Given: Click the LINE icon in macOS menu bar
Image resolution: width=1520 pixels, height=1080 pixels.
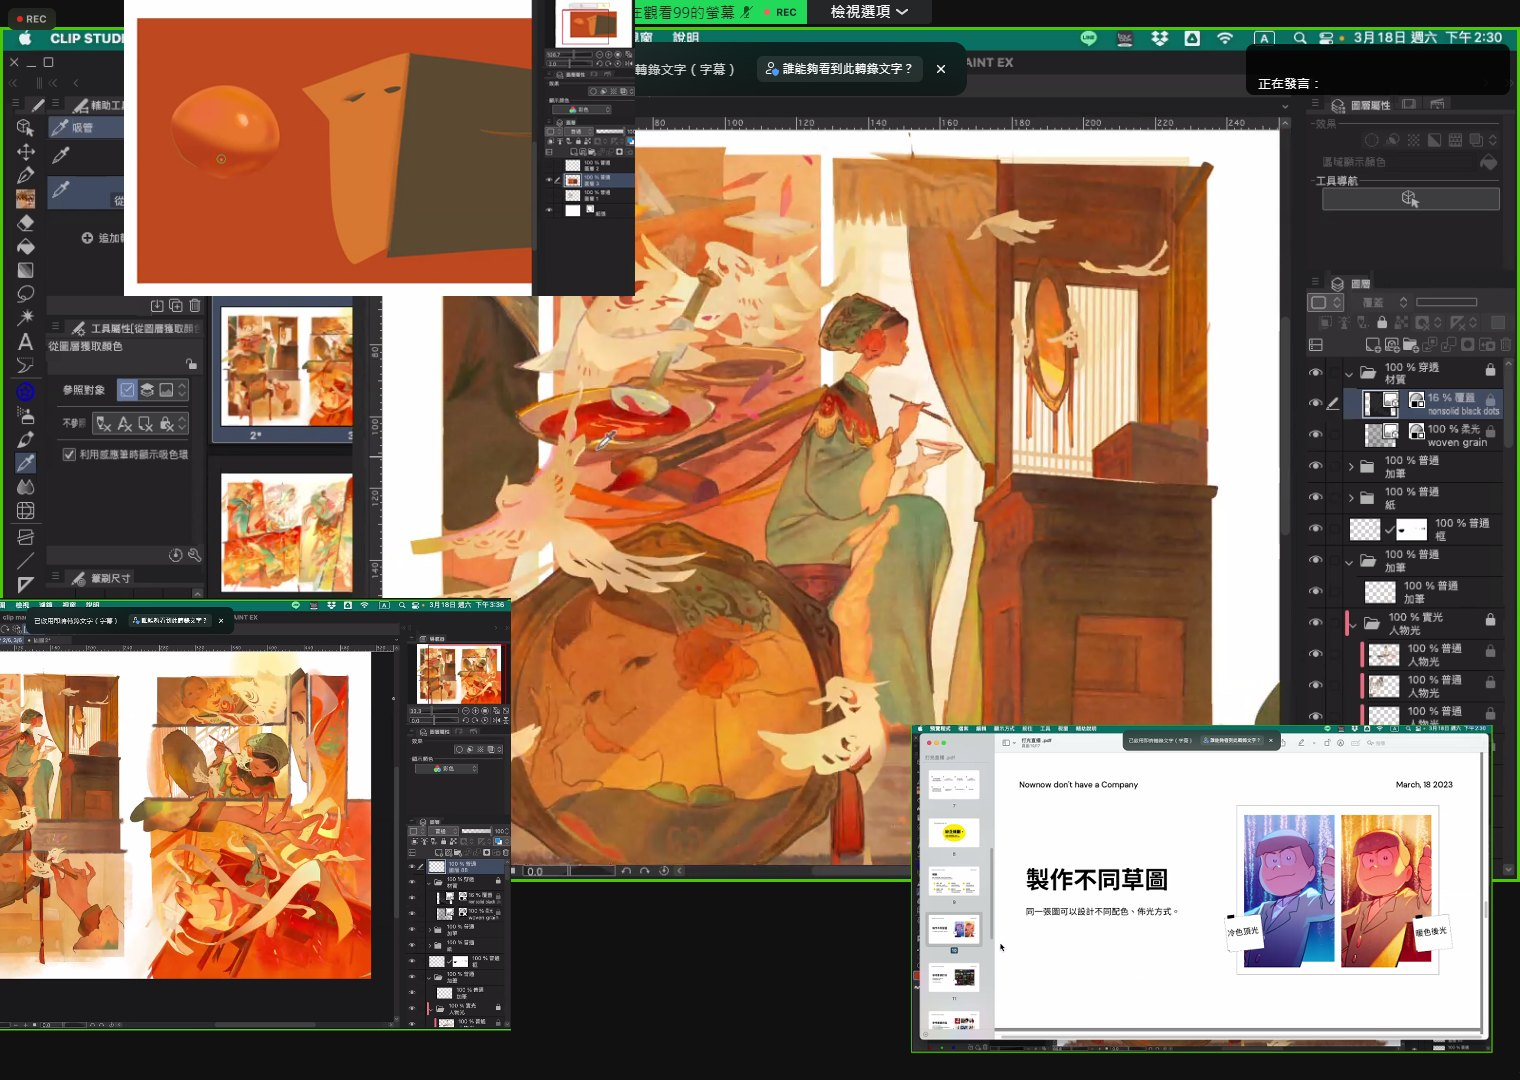Looking at the screenshot, I should [1089, 38].
